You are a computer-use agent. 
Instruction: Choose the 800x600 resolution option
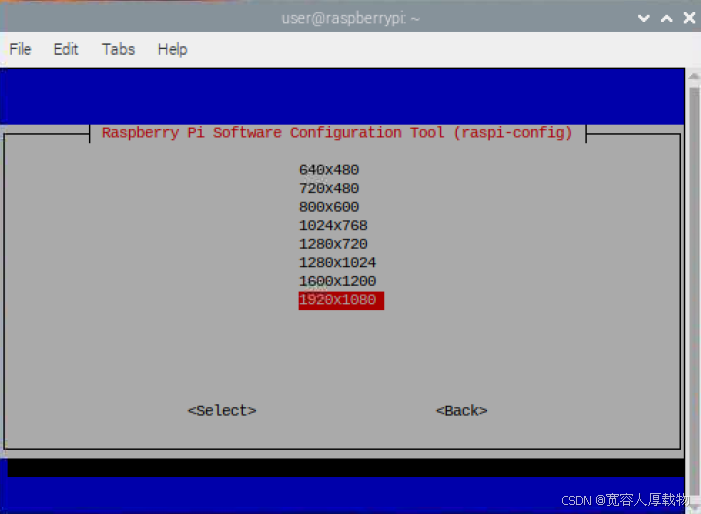pyautogui.click(x=329, y=207)
